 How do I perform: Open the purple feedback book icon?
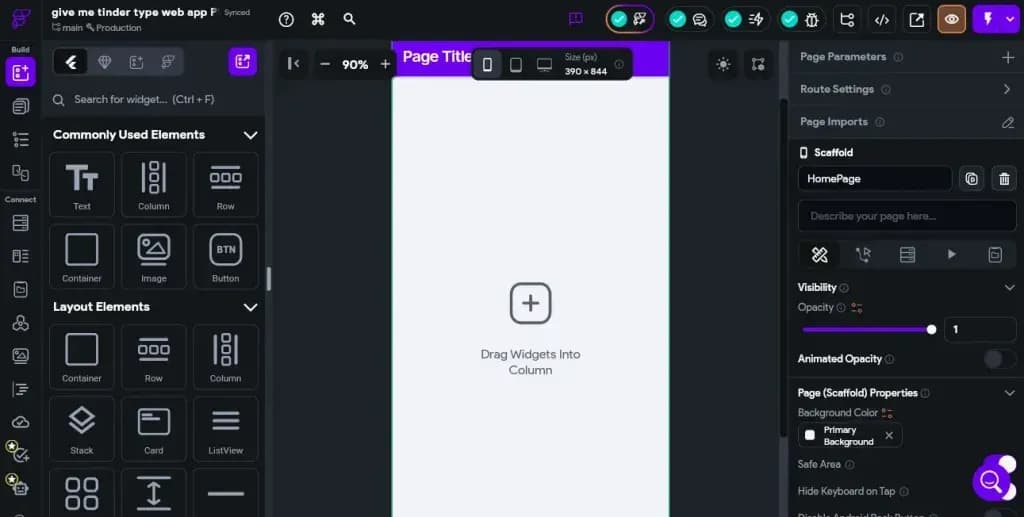[575, 19]
